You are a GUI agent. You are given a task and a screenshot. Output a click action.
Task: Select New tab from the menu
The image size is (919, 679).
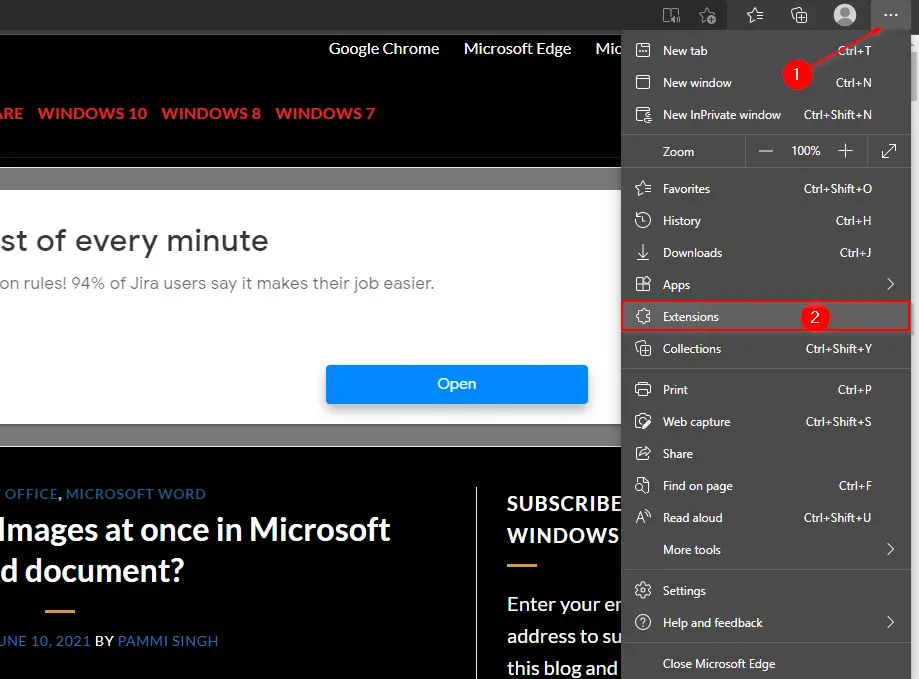click(x=765, y=50)
